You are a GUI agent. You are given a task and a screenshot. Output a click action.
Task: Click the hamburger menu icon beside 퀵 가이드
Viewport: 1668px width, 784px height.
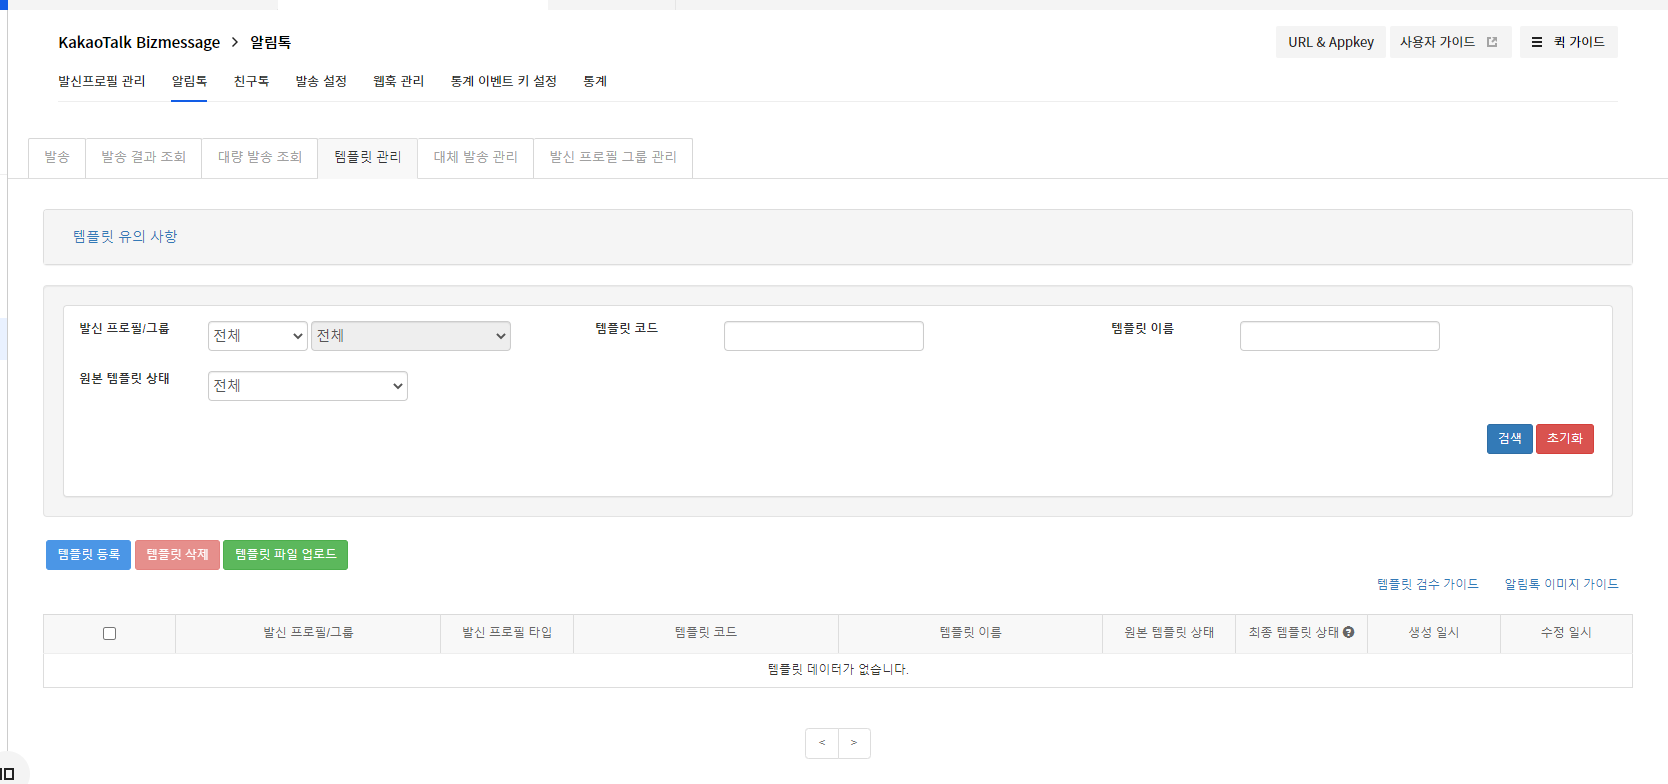1537,42
